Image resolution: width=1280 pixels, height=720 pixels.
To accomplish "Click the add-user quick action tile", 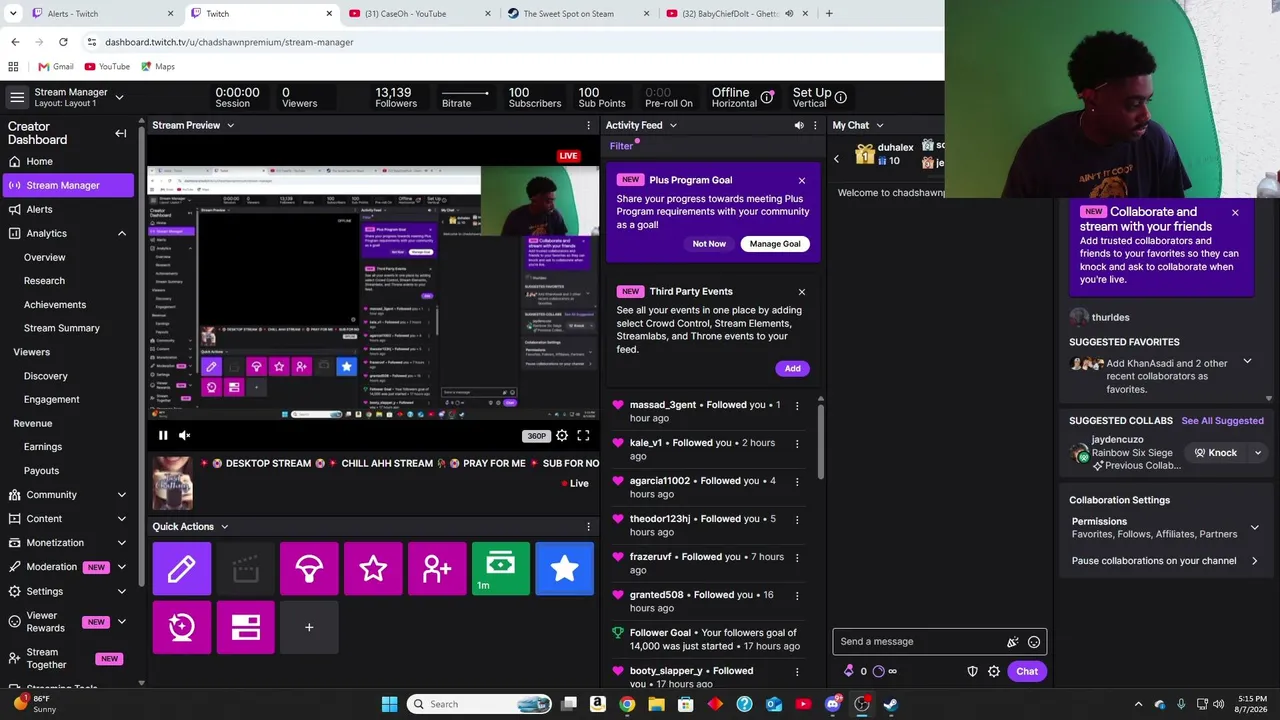I will click(x=437, y=569).
